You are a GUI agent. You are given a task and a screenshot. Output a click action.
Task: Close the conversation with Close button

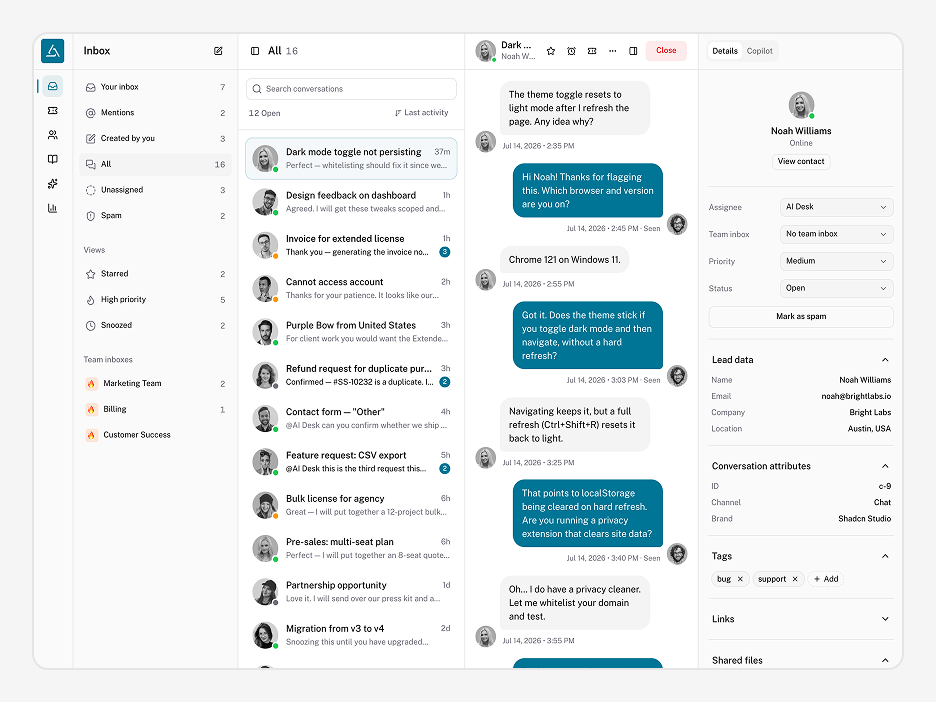tap(666, 51)
